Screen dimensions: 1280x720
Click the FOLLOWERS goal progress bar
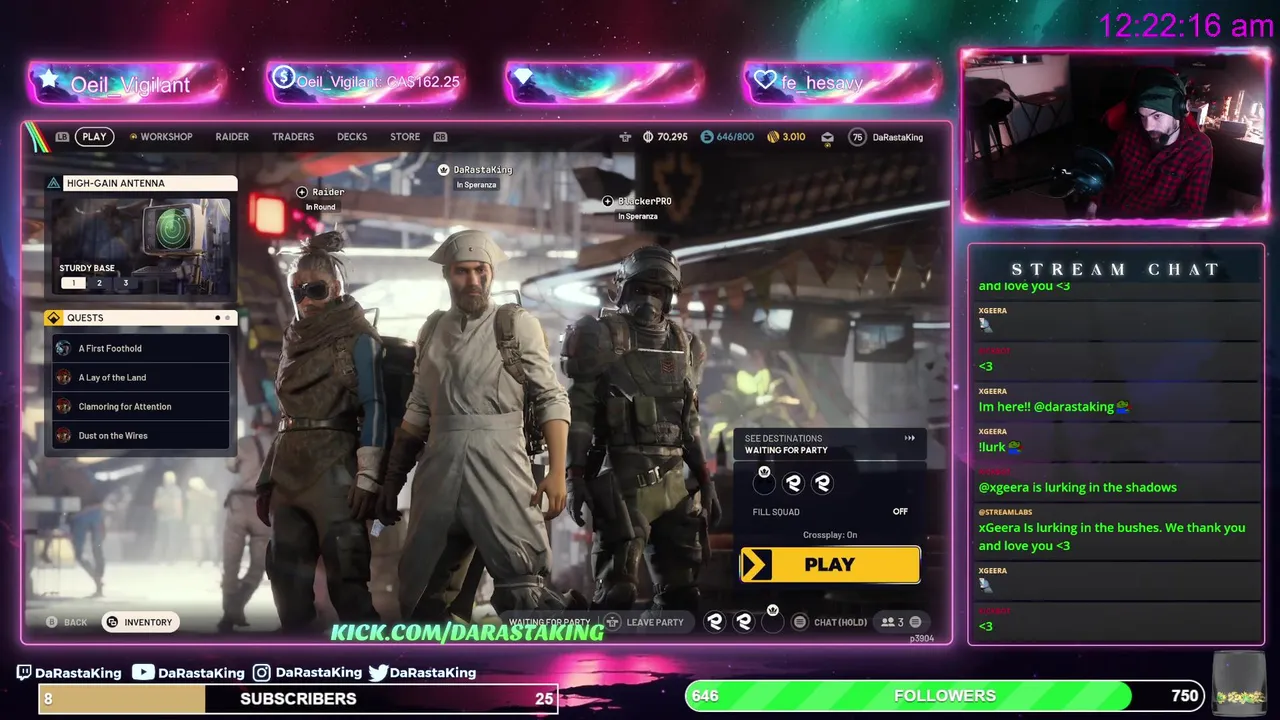click(943, 695)
